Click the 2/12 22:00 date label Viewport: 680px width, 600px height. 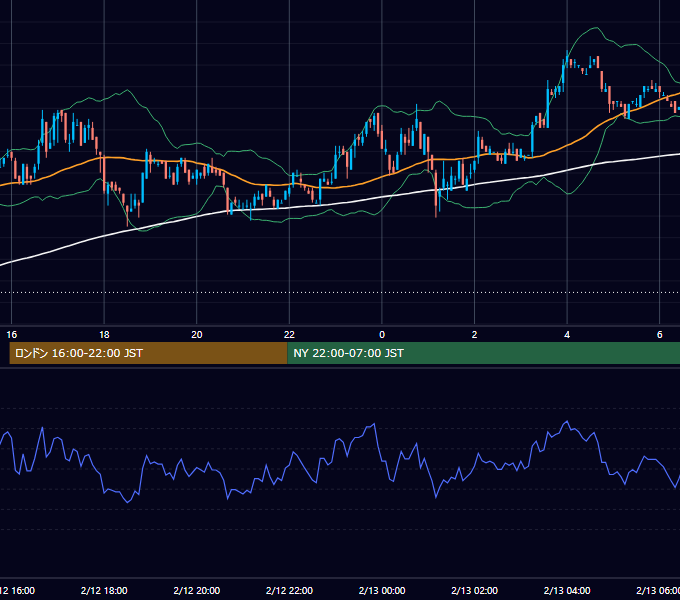tap(289, 590)
